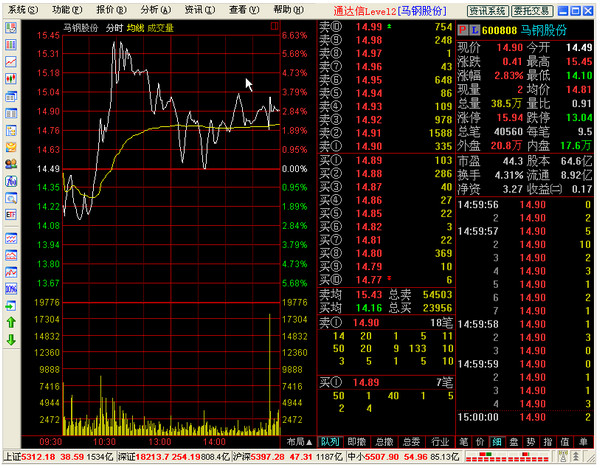Select the 盘 tab
The height and width of the screenshot is (468, 600).
click(x=514, y=442)
